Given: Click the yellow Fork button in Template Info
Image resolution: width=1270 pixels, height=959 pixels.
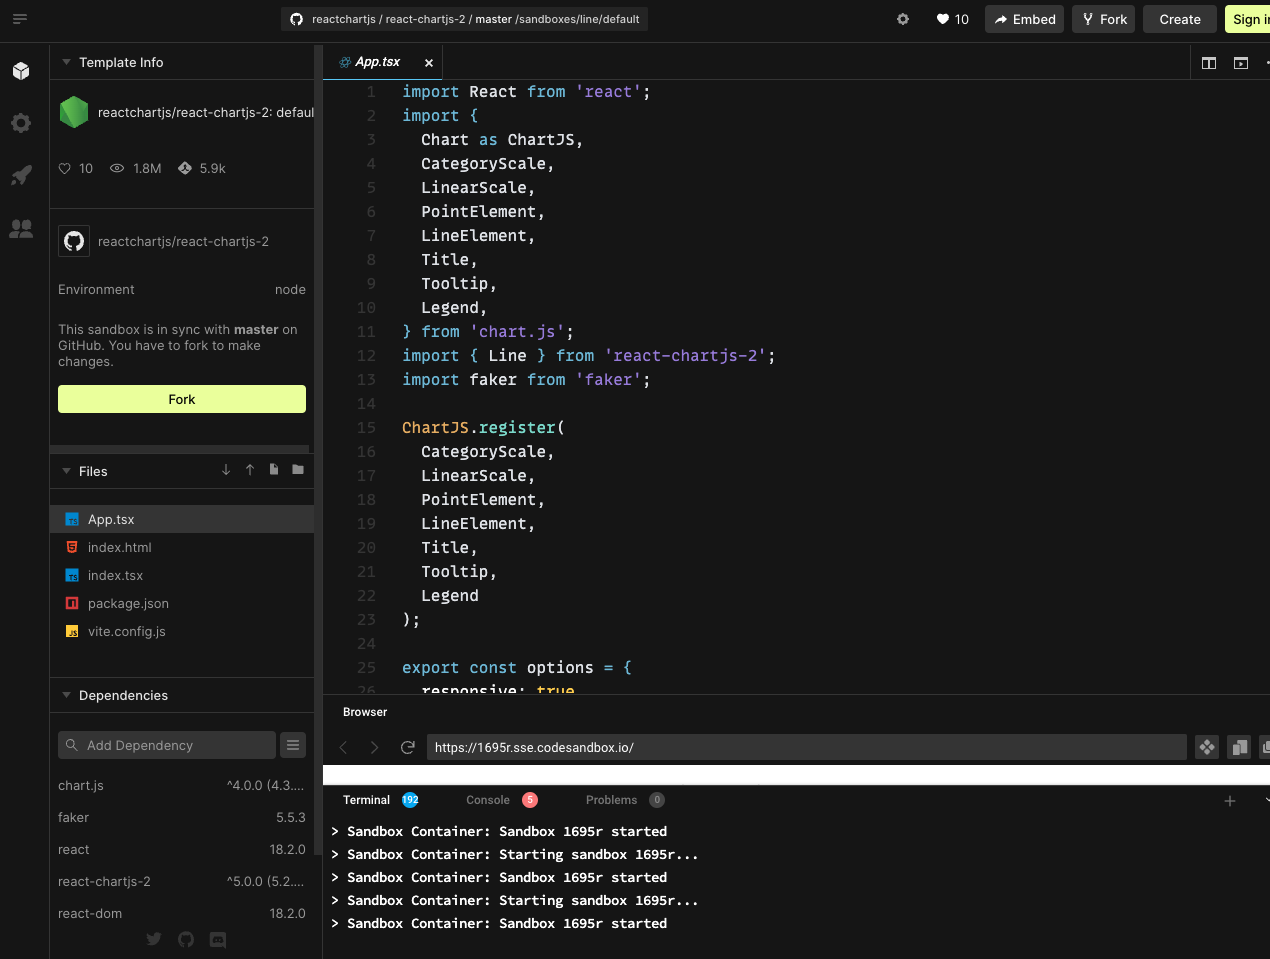Looking at the screenshot, I should click(x=182, y=399).
